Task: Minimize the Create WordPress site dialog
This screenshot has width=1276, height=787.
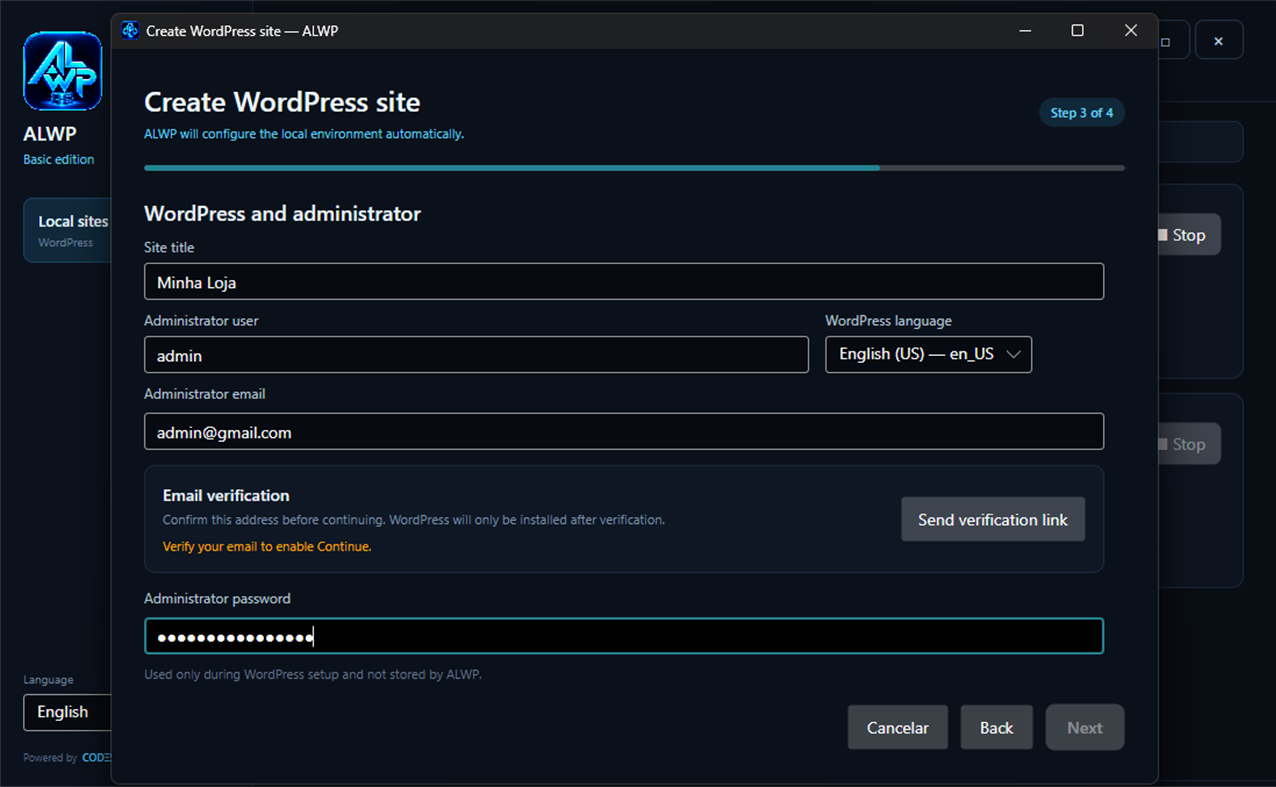Action: point(1025,31)
